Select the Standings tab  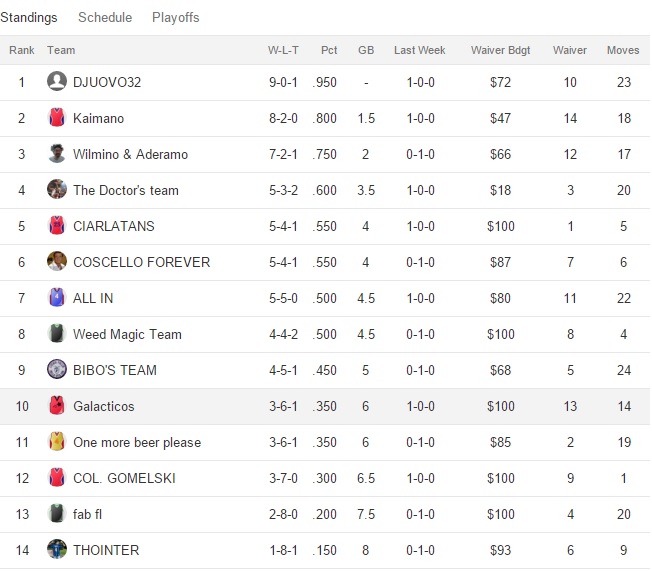tap(29, 18)
